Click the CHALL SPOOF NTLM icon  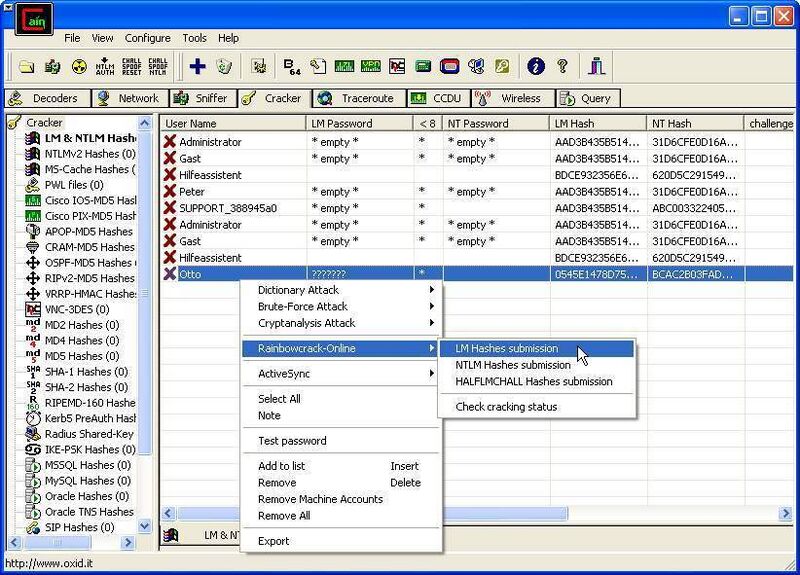tap(158, 66)
